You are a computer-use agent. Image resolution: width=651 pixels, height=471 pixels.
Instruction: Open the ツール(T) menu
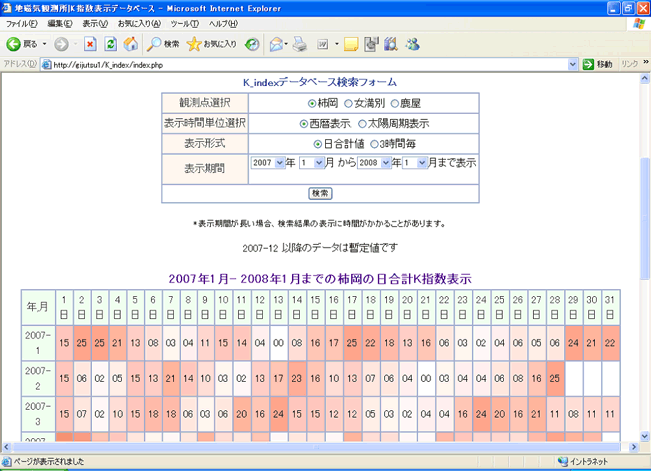pyautogui.click(x=184, y=23)
